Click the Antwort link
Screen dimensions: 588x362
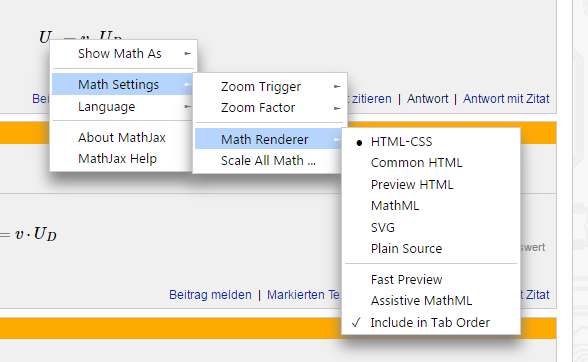428,99
